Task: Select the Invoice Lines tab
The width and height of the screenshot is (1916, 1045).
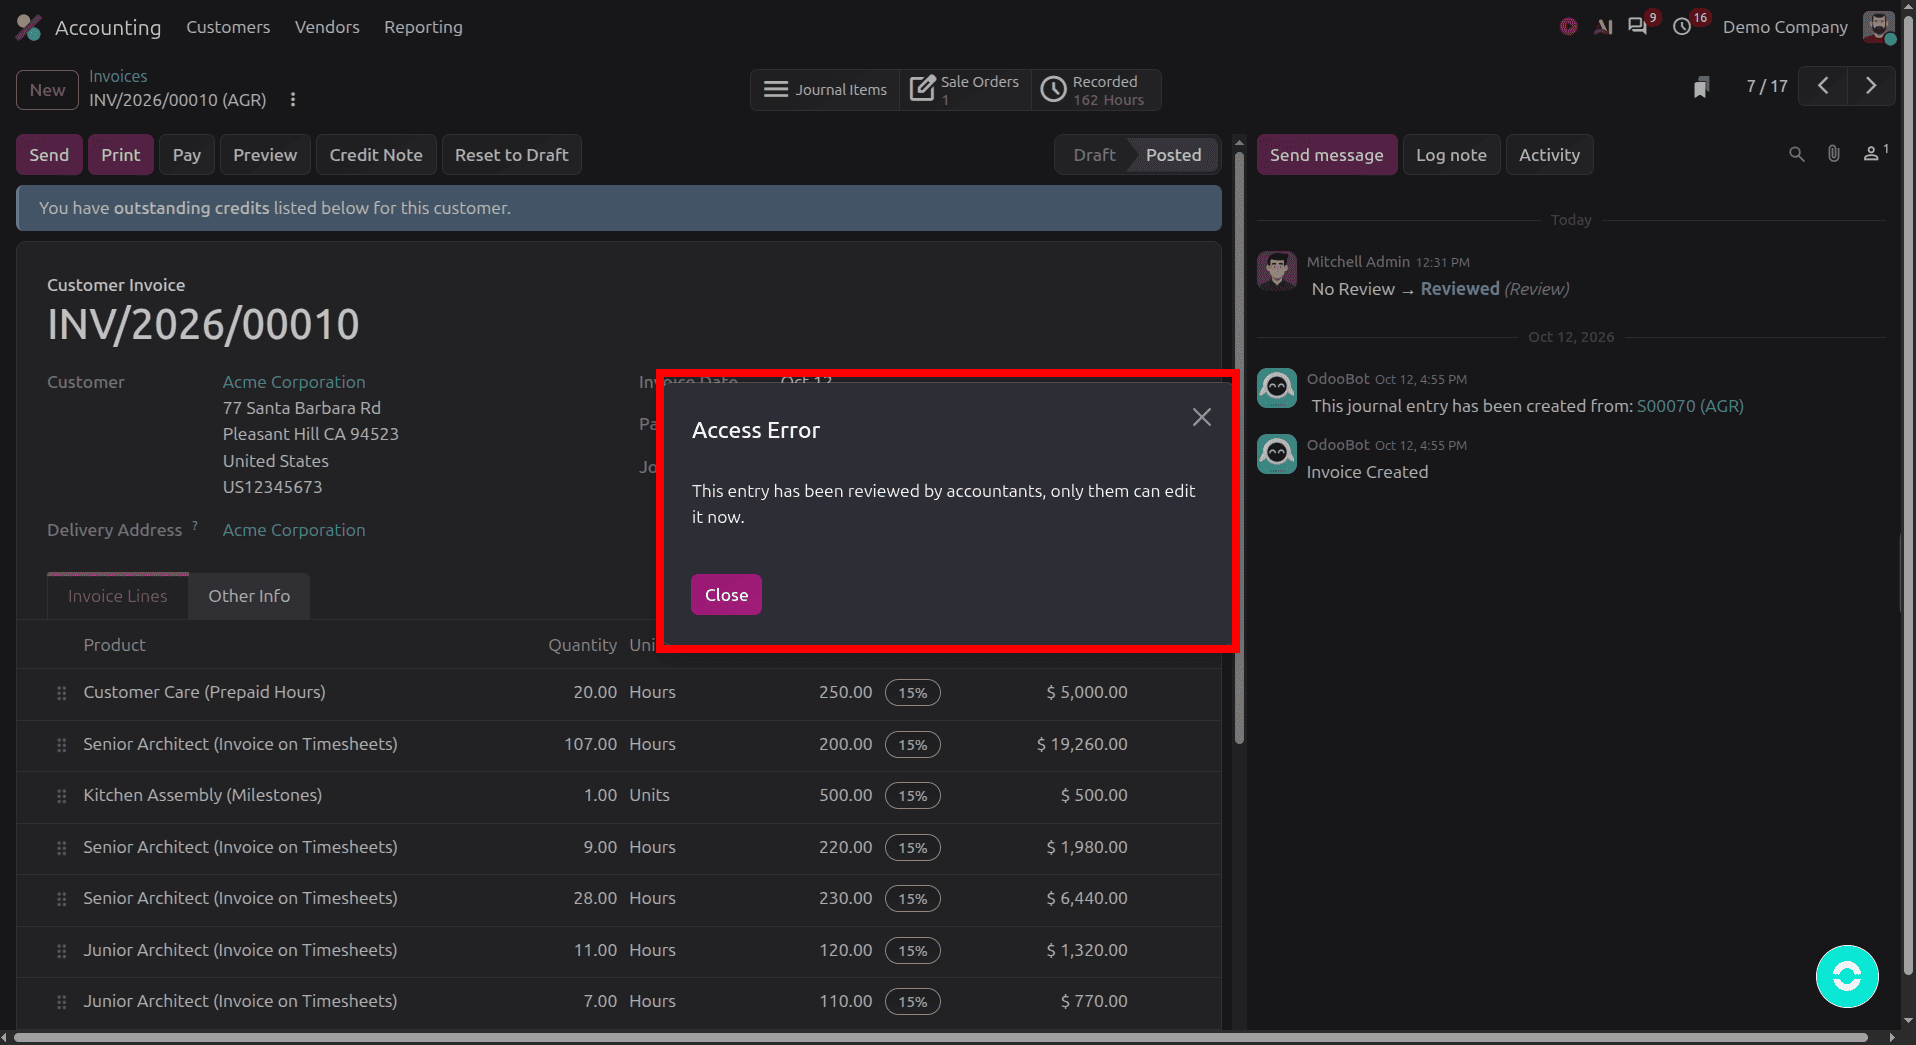Action: (x=118, y=596)
